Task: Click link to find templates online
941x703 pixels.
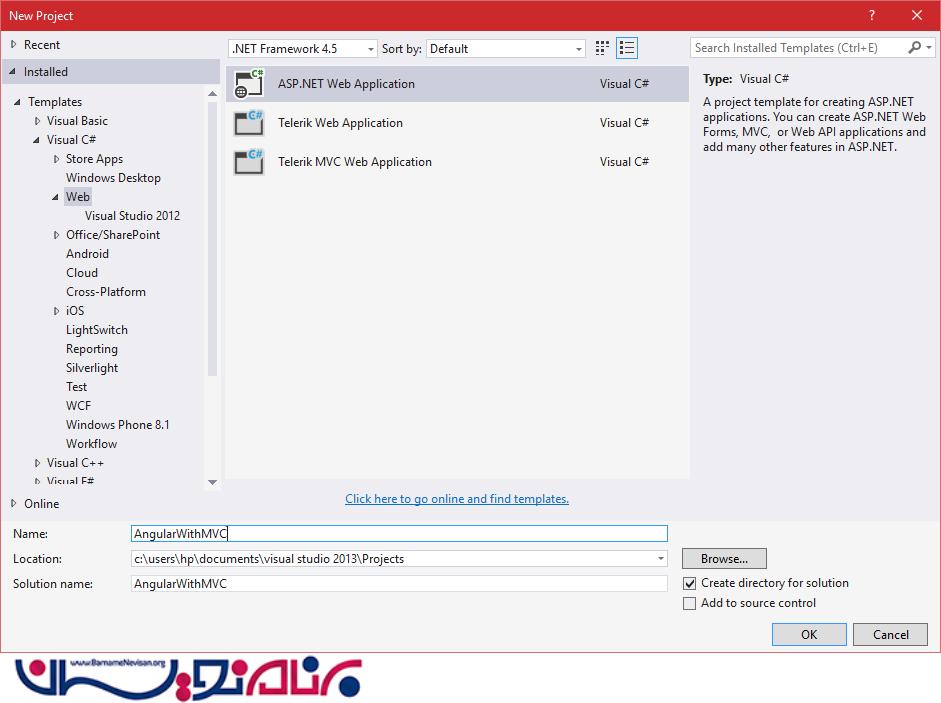Action: pos(457,499)
